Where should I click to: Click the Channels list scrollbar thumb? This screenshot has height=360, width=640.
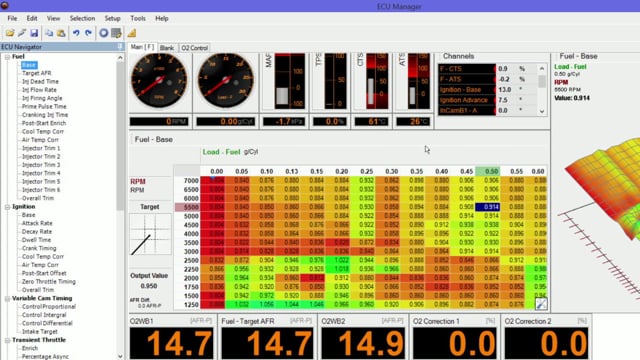point(542,81)
